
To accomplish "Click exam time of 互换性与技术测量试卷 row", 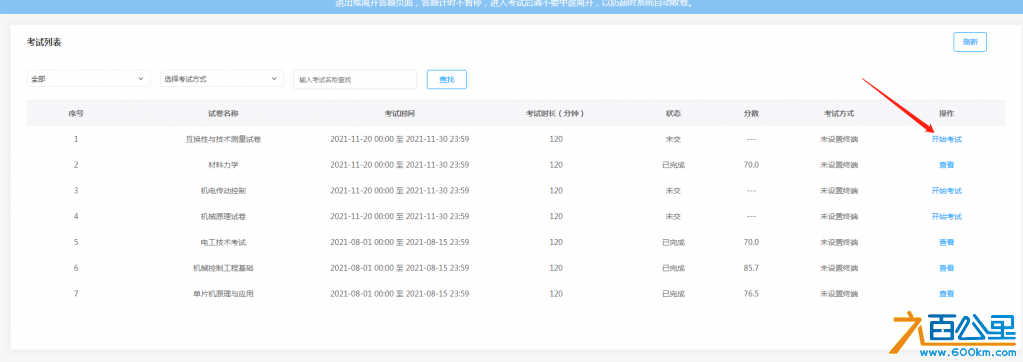I will (399, 139).
